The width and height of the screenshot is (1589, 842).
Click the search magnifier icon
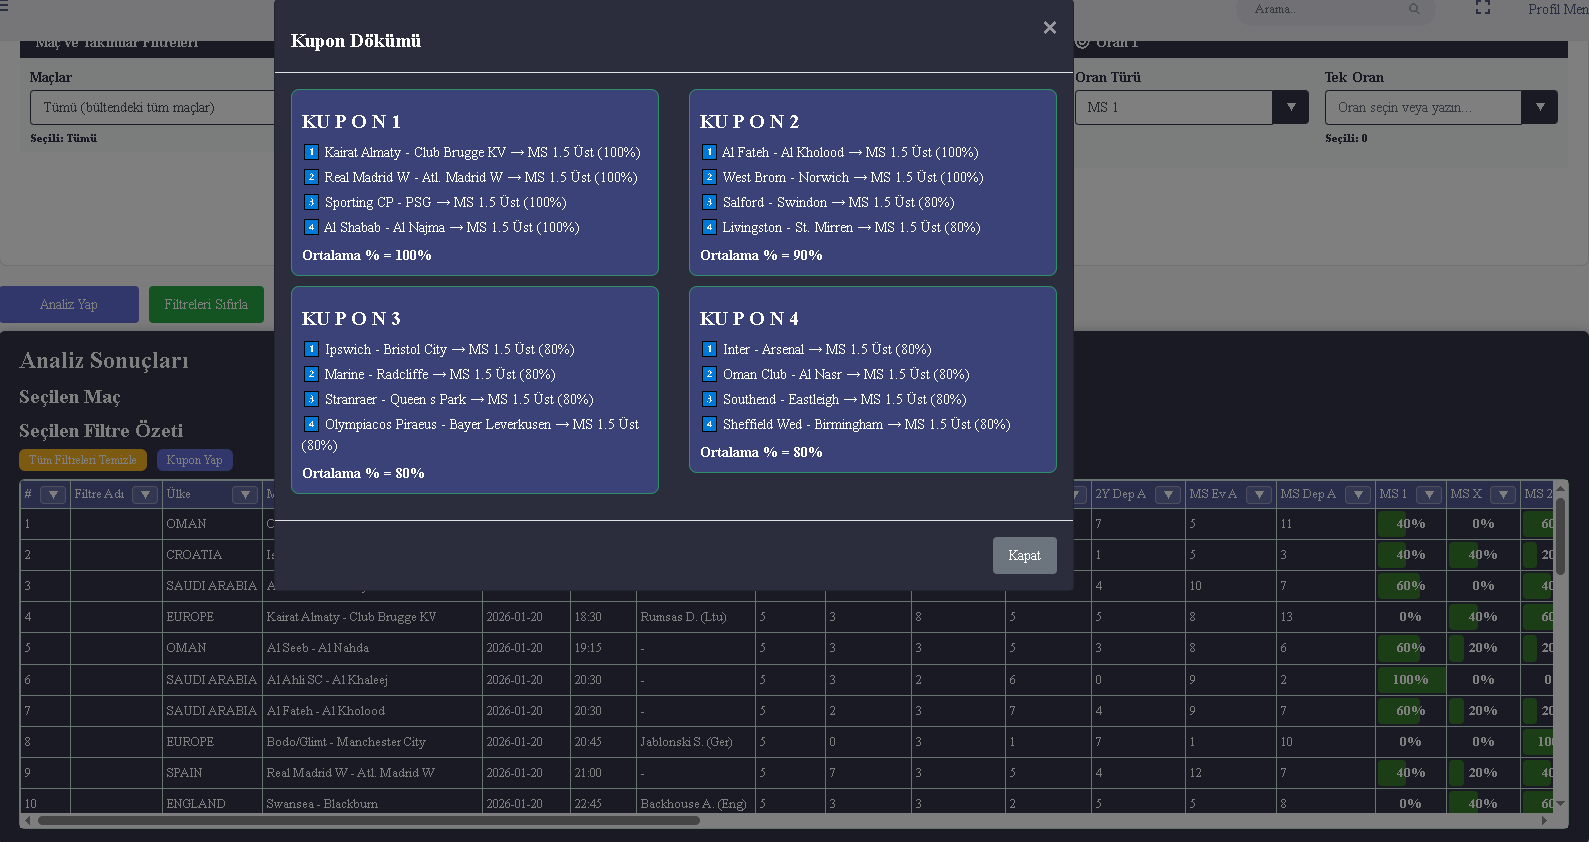1414,9
